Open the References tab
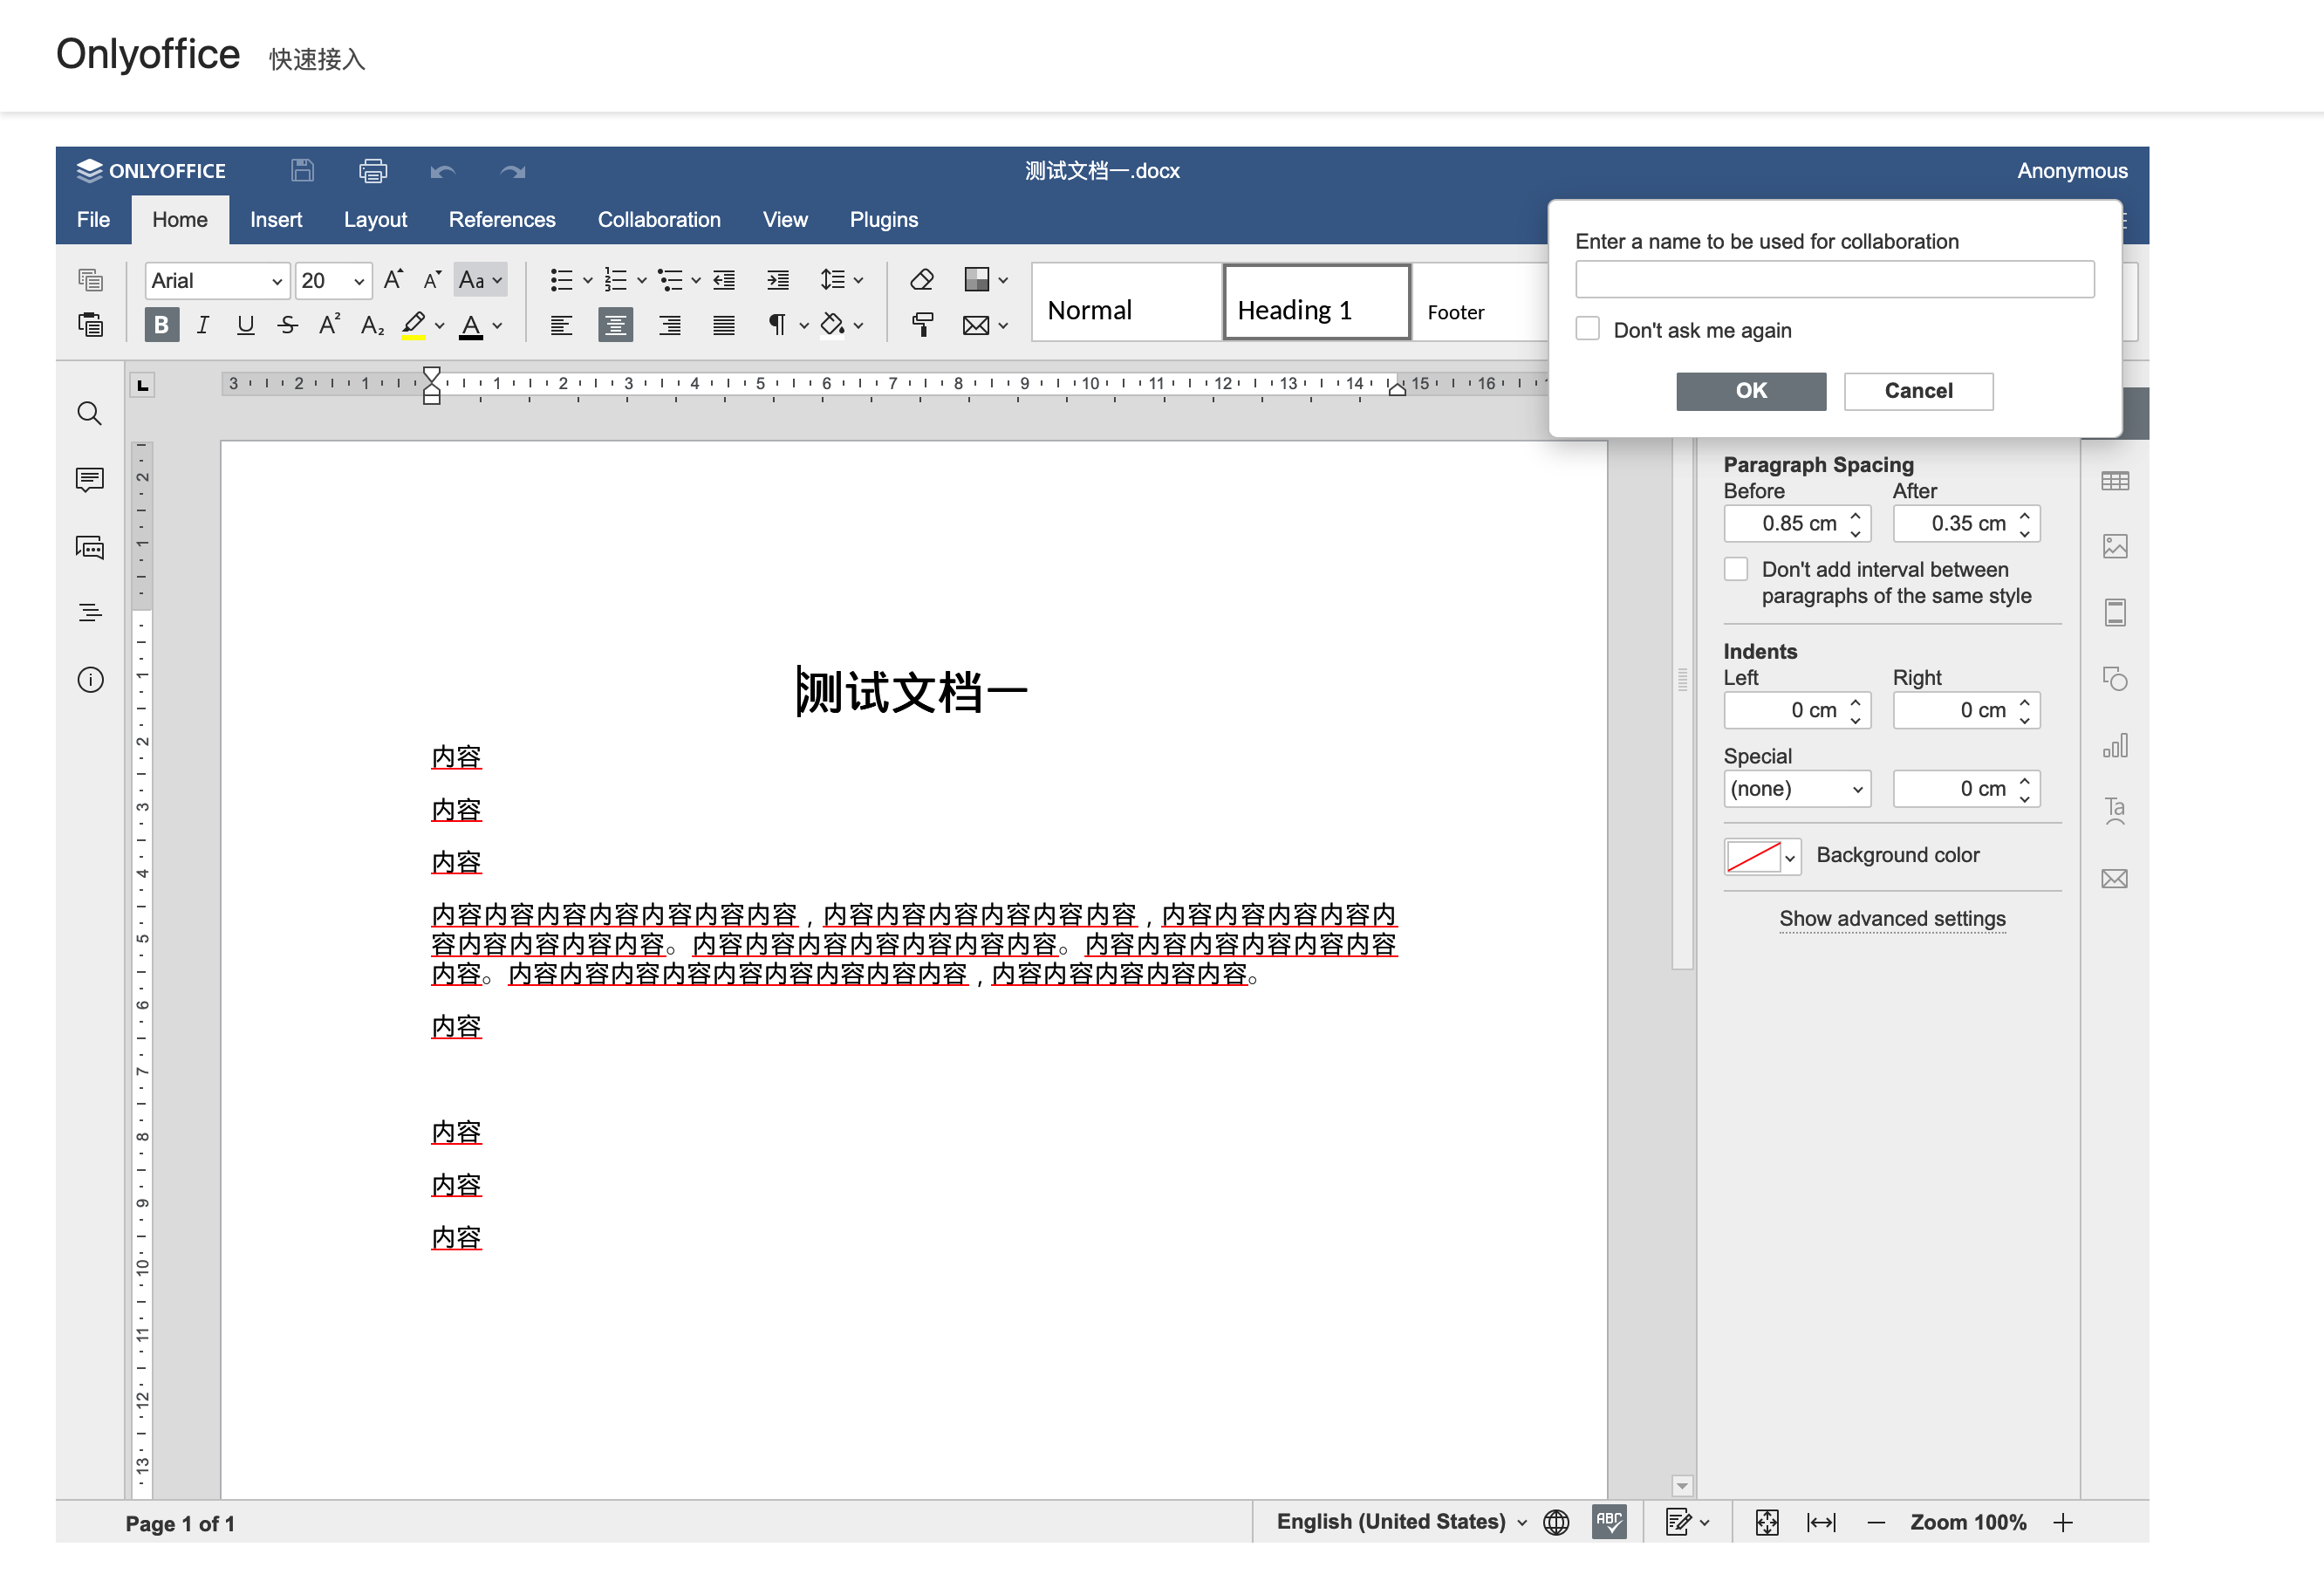 coord(501,220)
